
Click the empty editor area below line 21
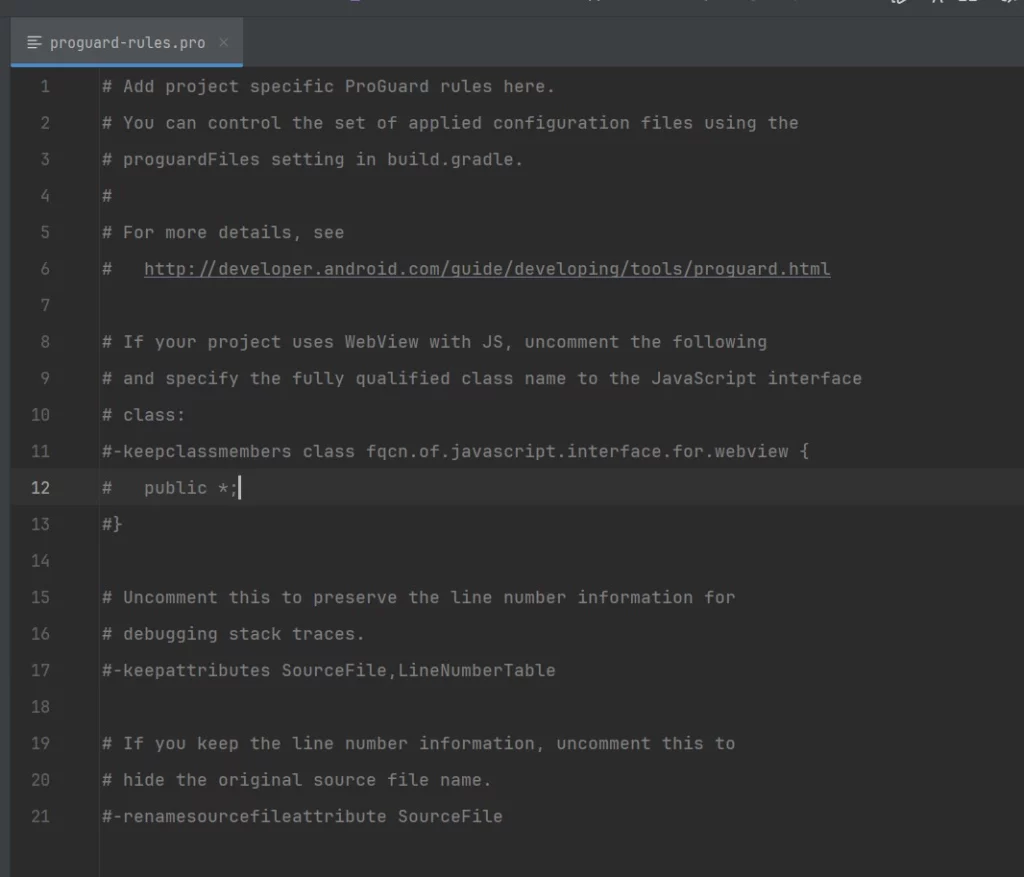click(500, 850)
